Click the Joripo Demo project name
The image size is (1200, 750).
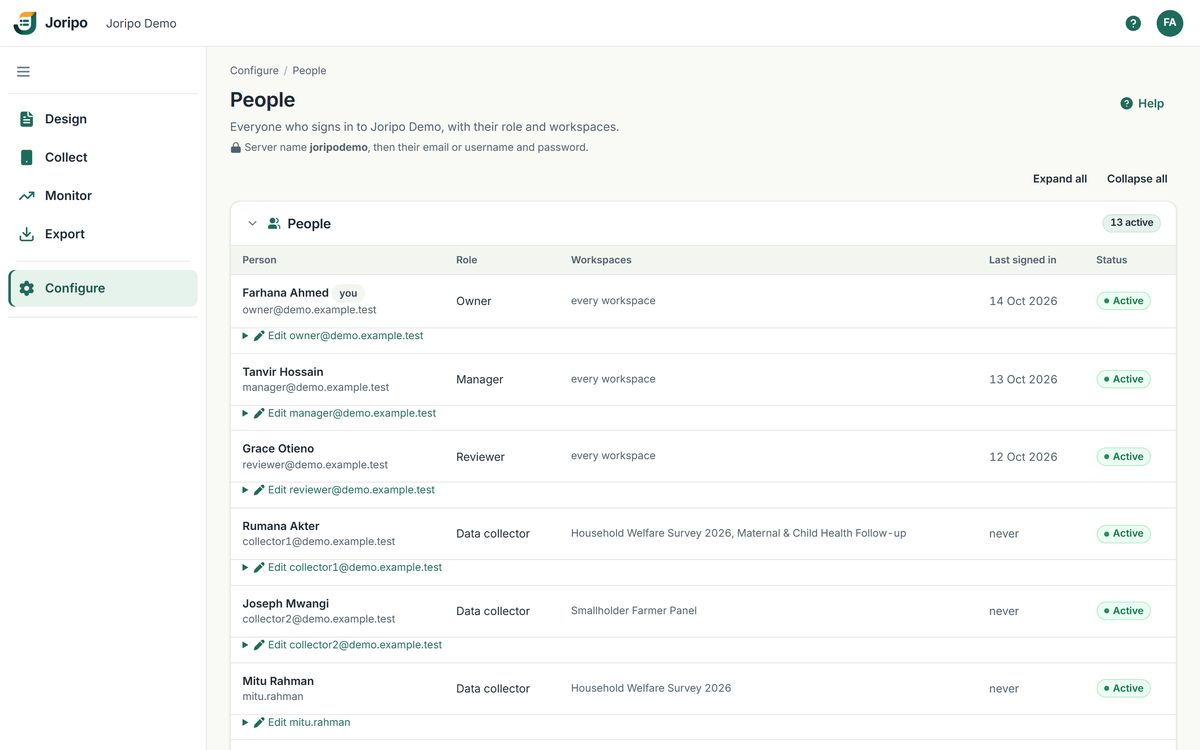tap(141, 23)
